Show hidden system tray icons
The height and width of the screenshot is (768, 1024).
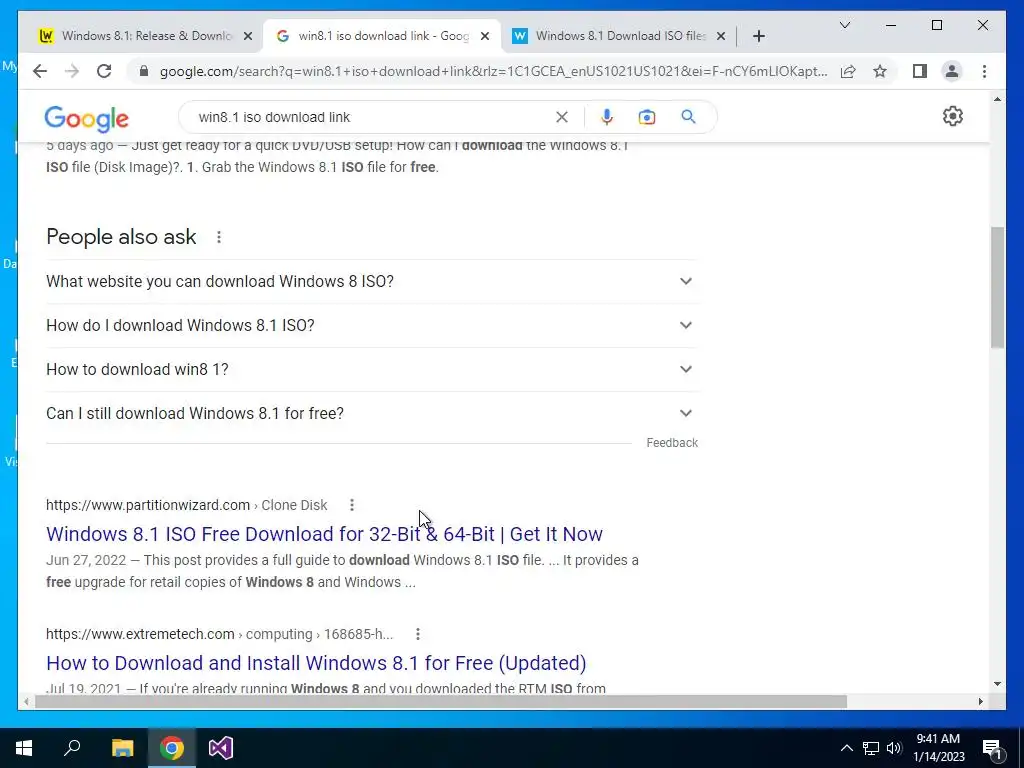[x=846, y=748]
